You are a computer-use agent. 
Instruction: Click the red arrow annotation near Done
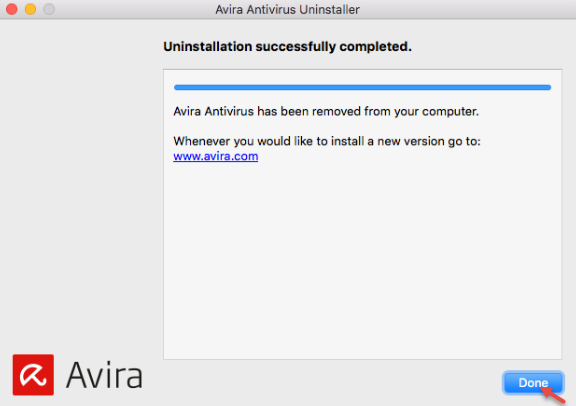[553, 395]
